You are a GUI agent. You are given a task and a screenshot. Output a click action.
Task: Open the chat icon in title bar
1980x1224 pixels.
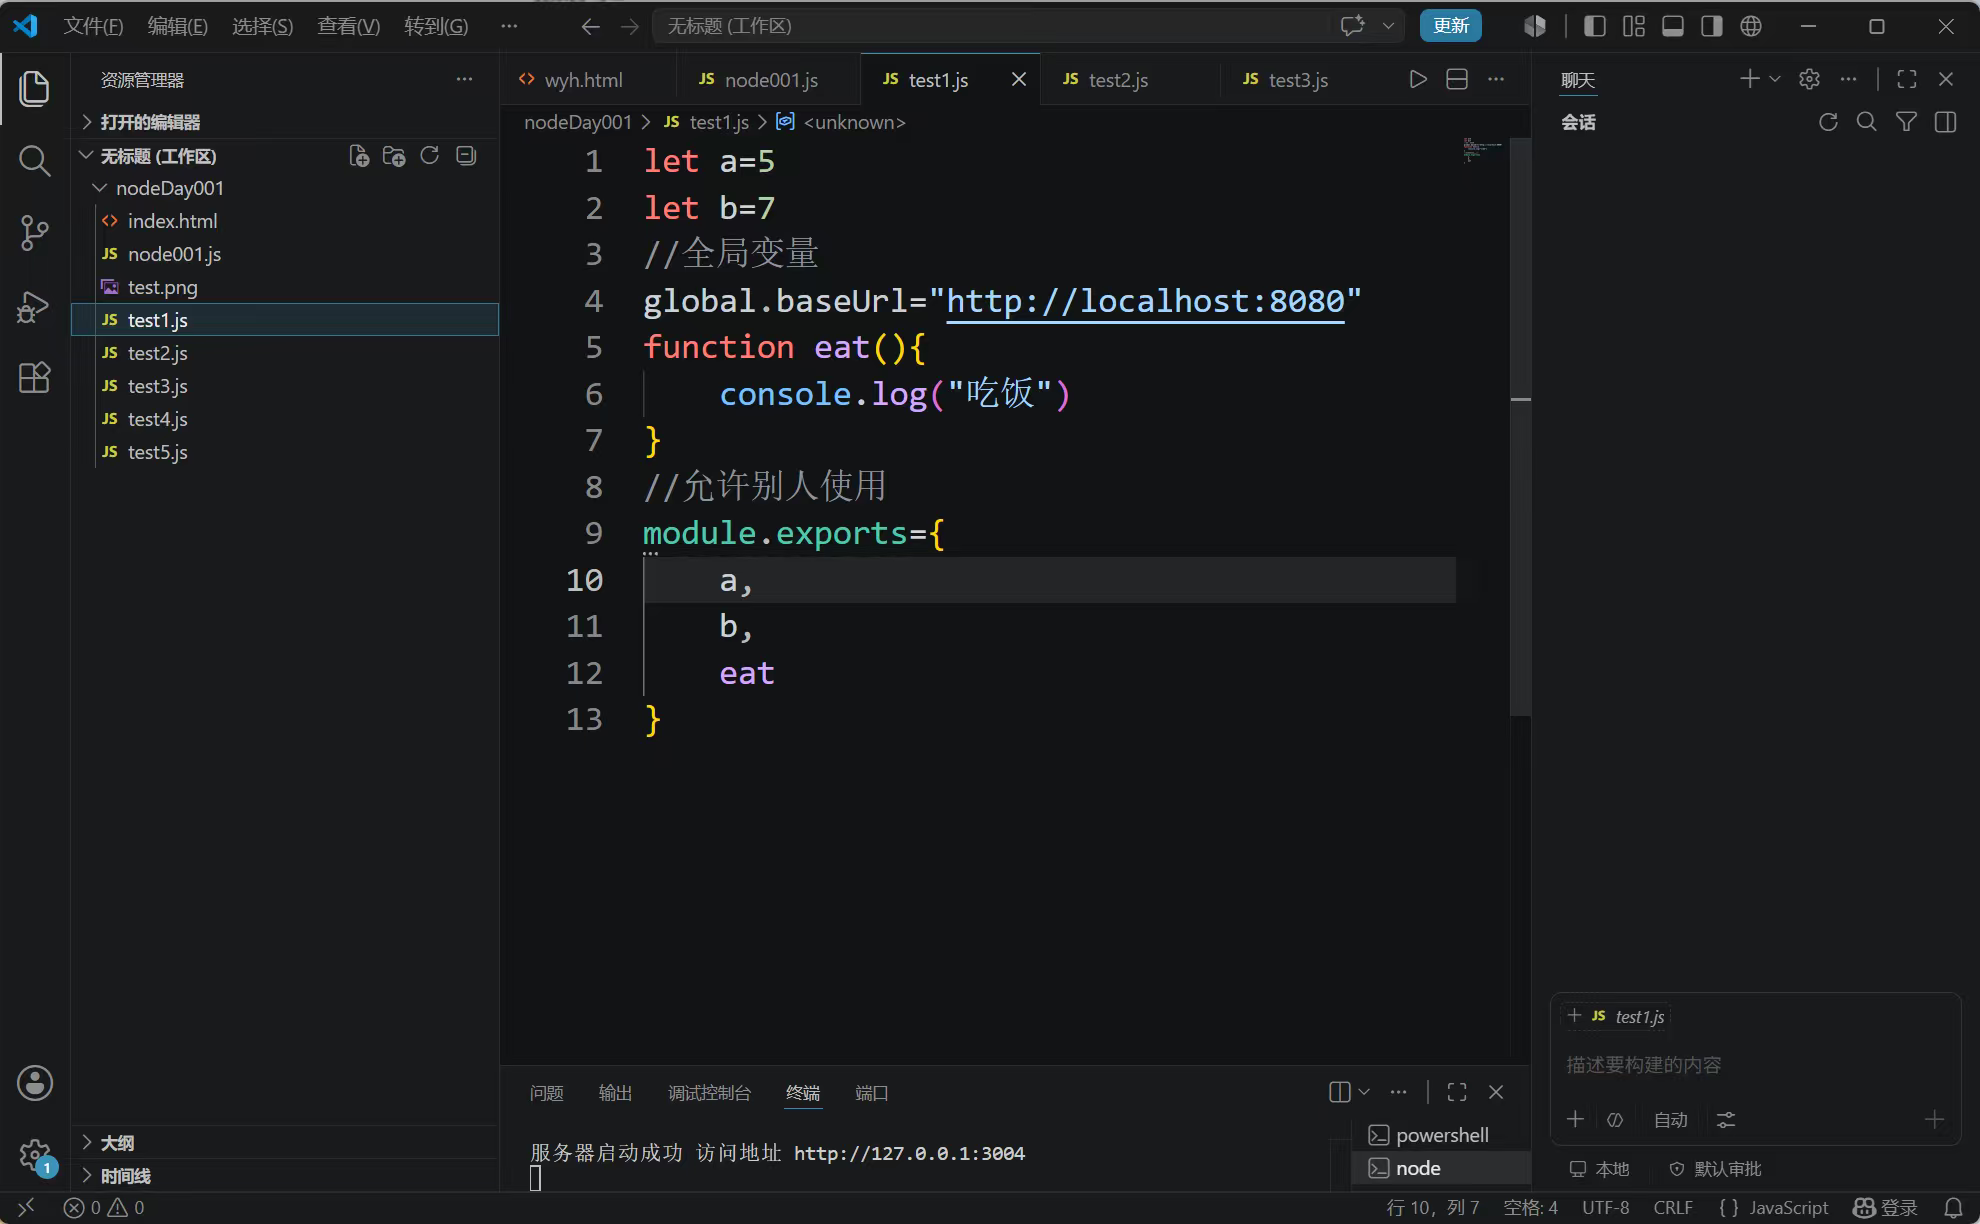(1353, 26)
